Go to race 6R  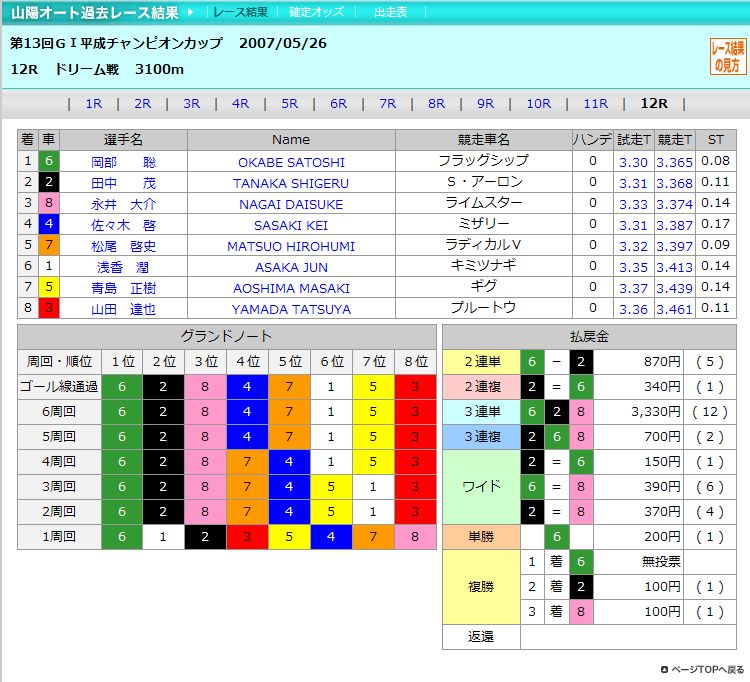[339, 103]
